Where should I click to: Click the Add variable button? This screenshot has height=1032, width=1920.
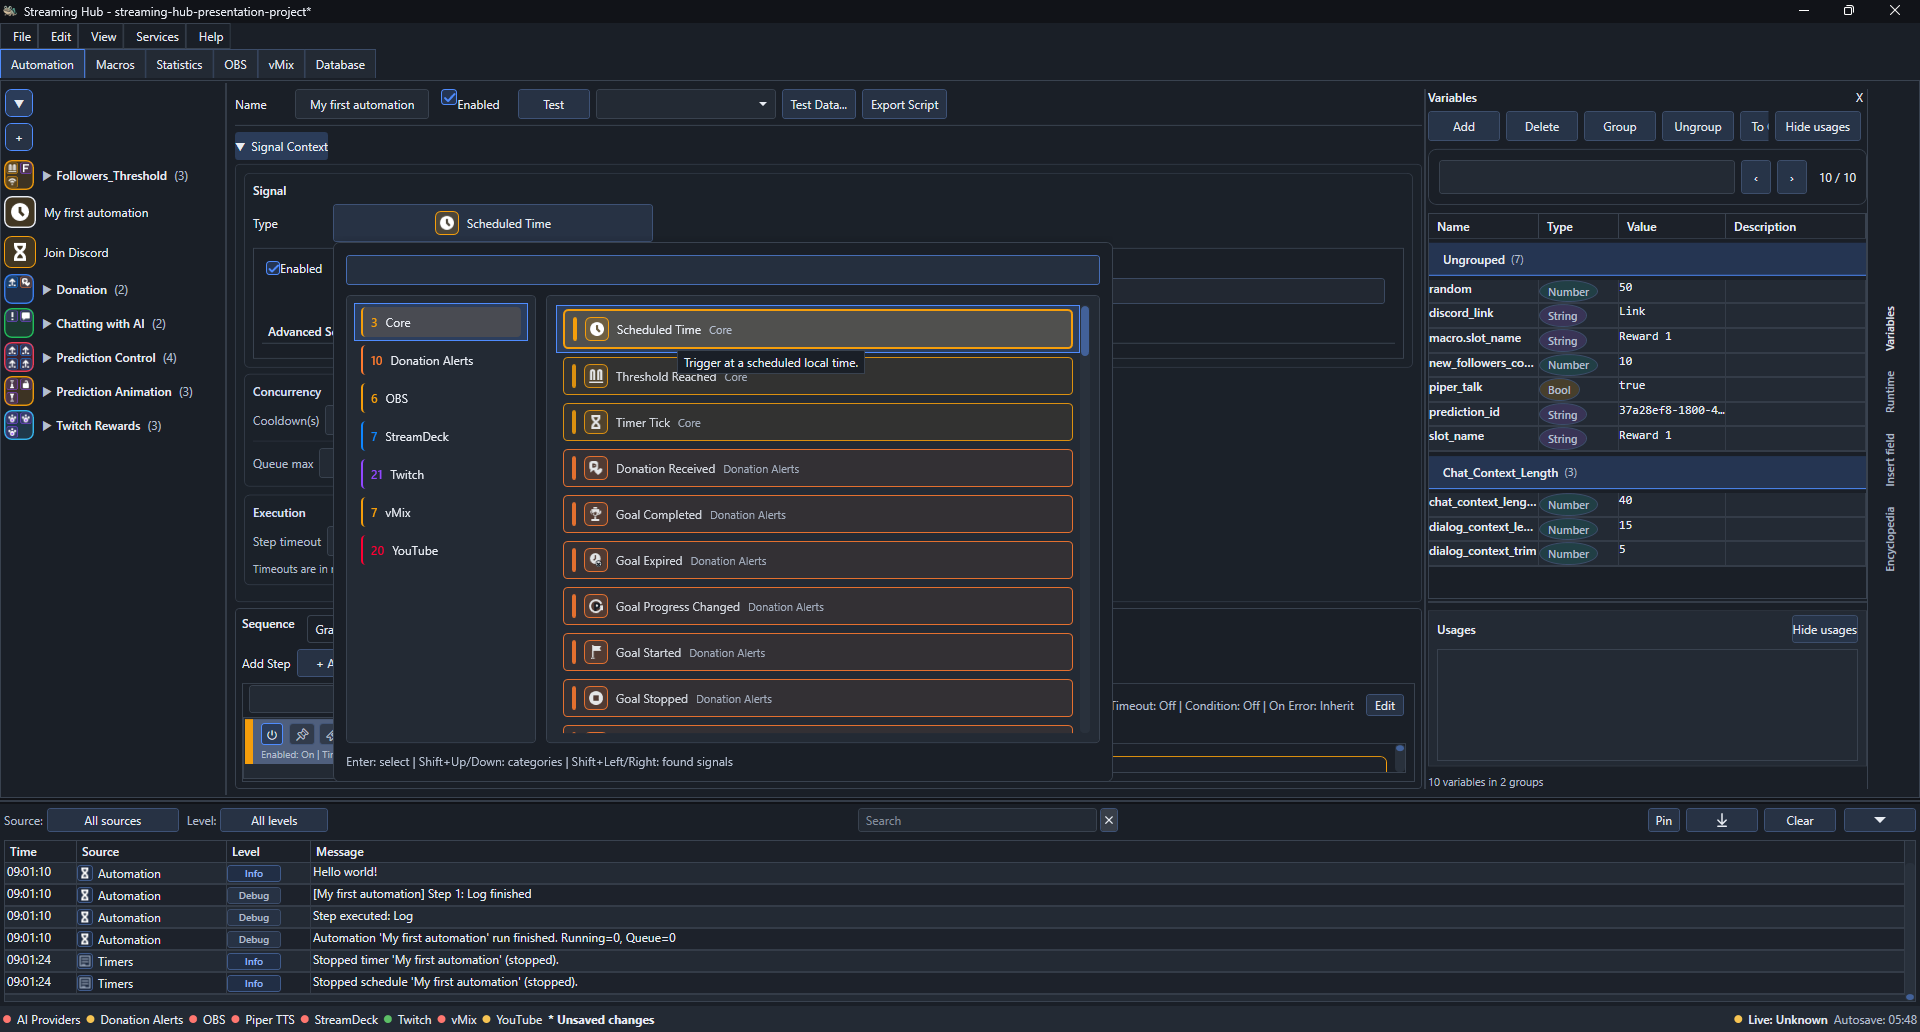click(1464, 126)
